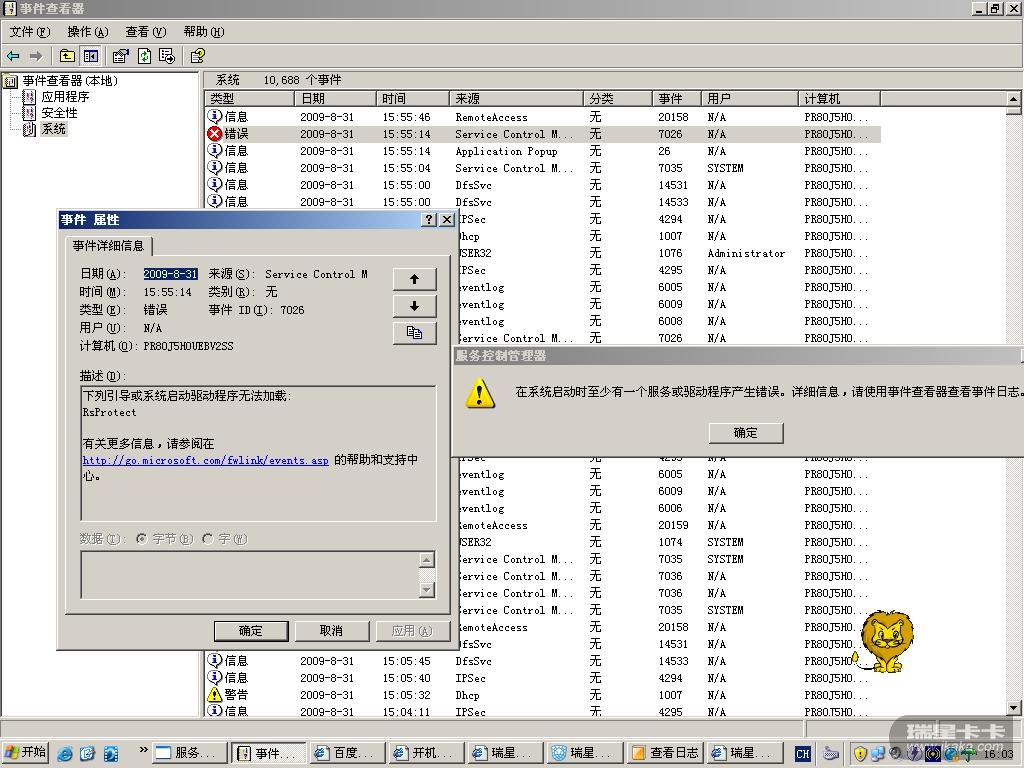Select the 事件查看器 (本地) root node
Image resolution: width=1024 pixels, height=768 pixels.
pos(69,81)
